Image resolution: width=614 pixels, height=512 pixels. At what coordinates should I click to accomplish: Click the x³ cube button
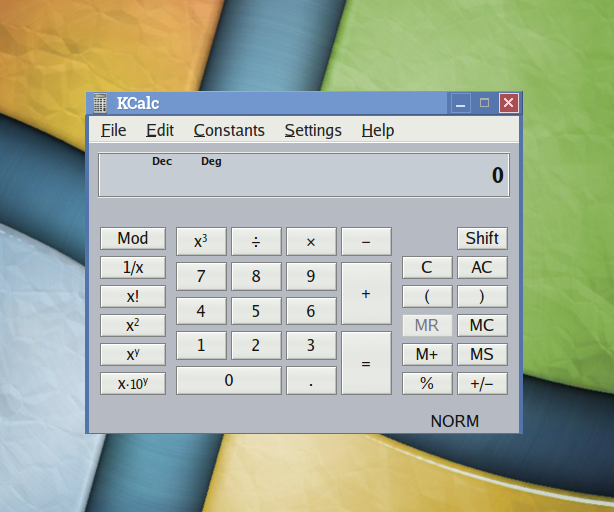201,241
